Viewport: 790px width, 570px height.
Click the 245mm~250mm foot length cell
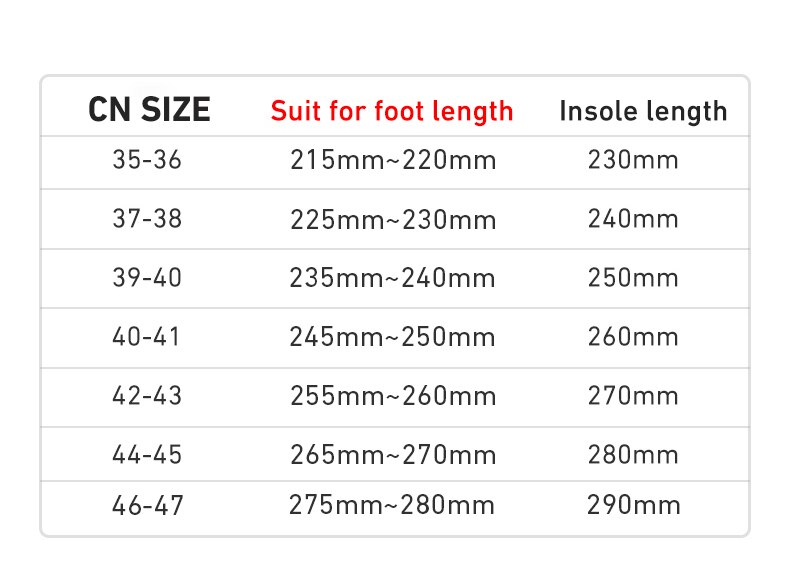393,337
